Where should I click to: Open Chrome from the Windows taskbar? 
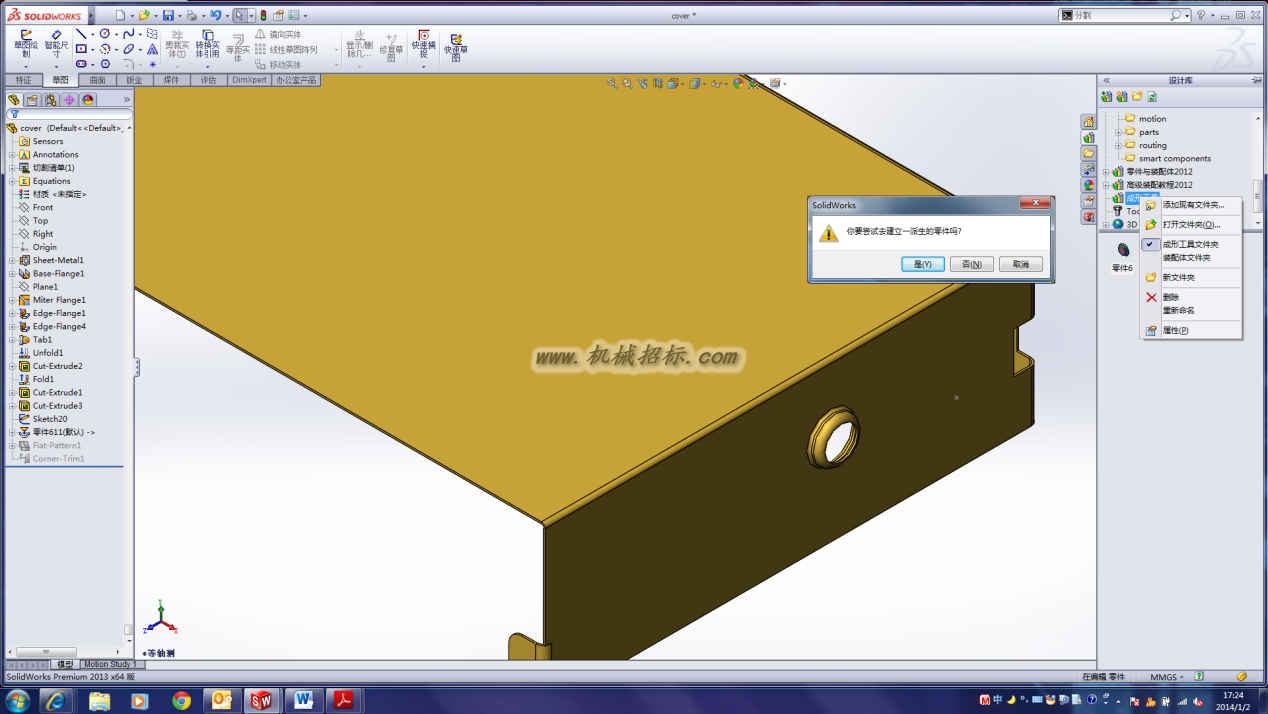click(x=181, y=700)
